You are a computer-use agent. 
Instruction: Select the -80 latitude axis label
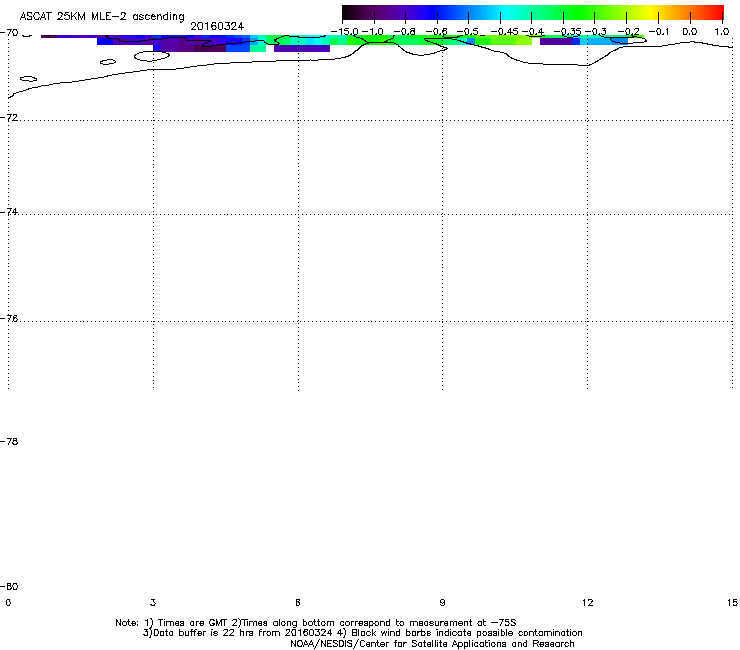coord(9,586)
